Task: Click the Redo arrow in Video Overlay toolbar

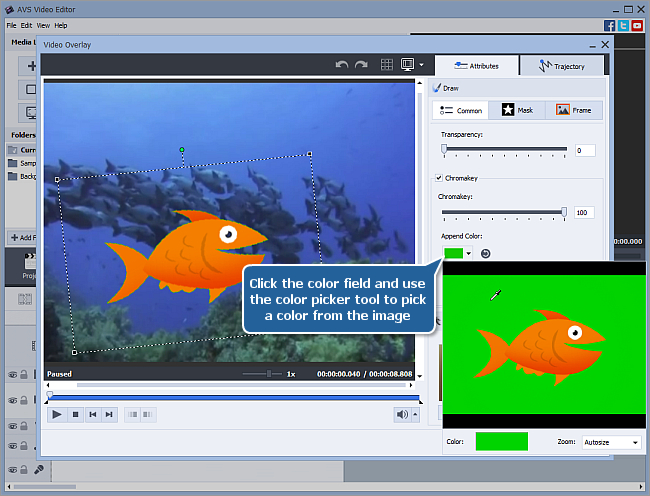Action: tap(361, 65)
